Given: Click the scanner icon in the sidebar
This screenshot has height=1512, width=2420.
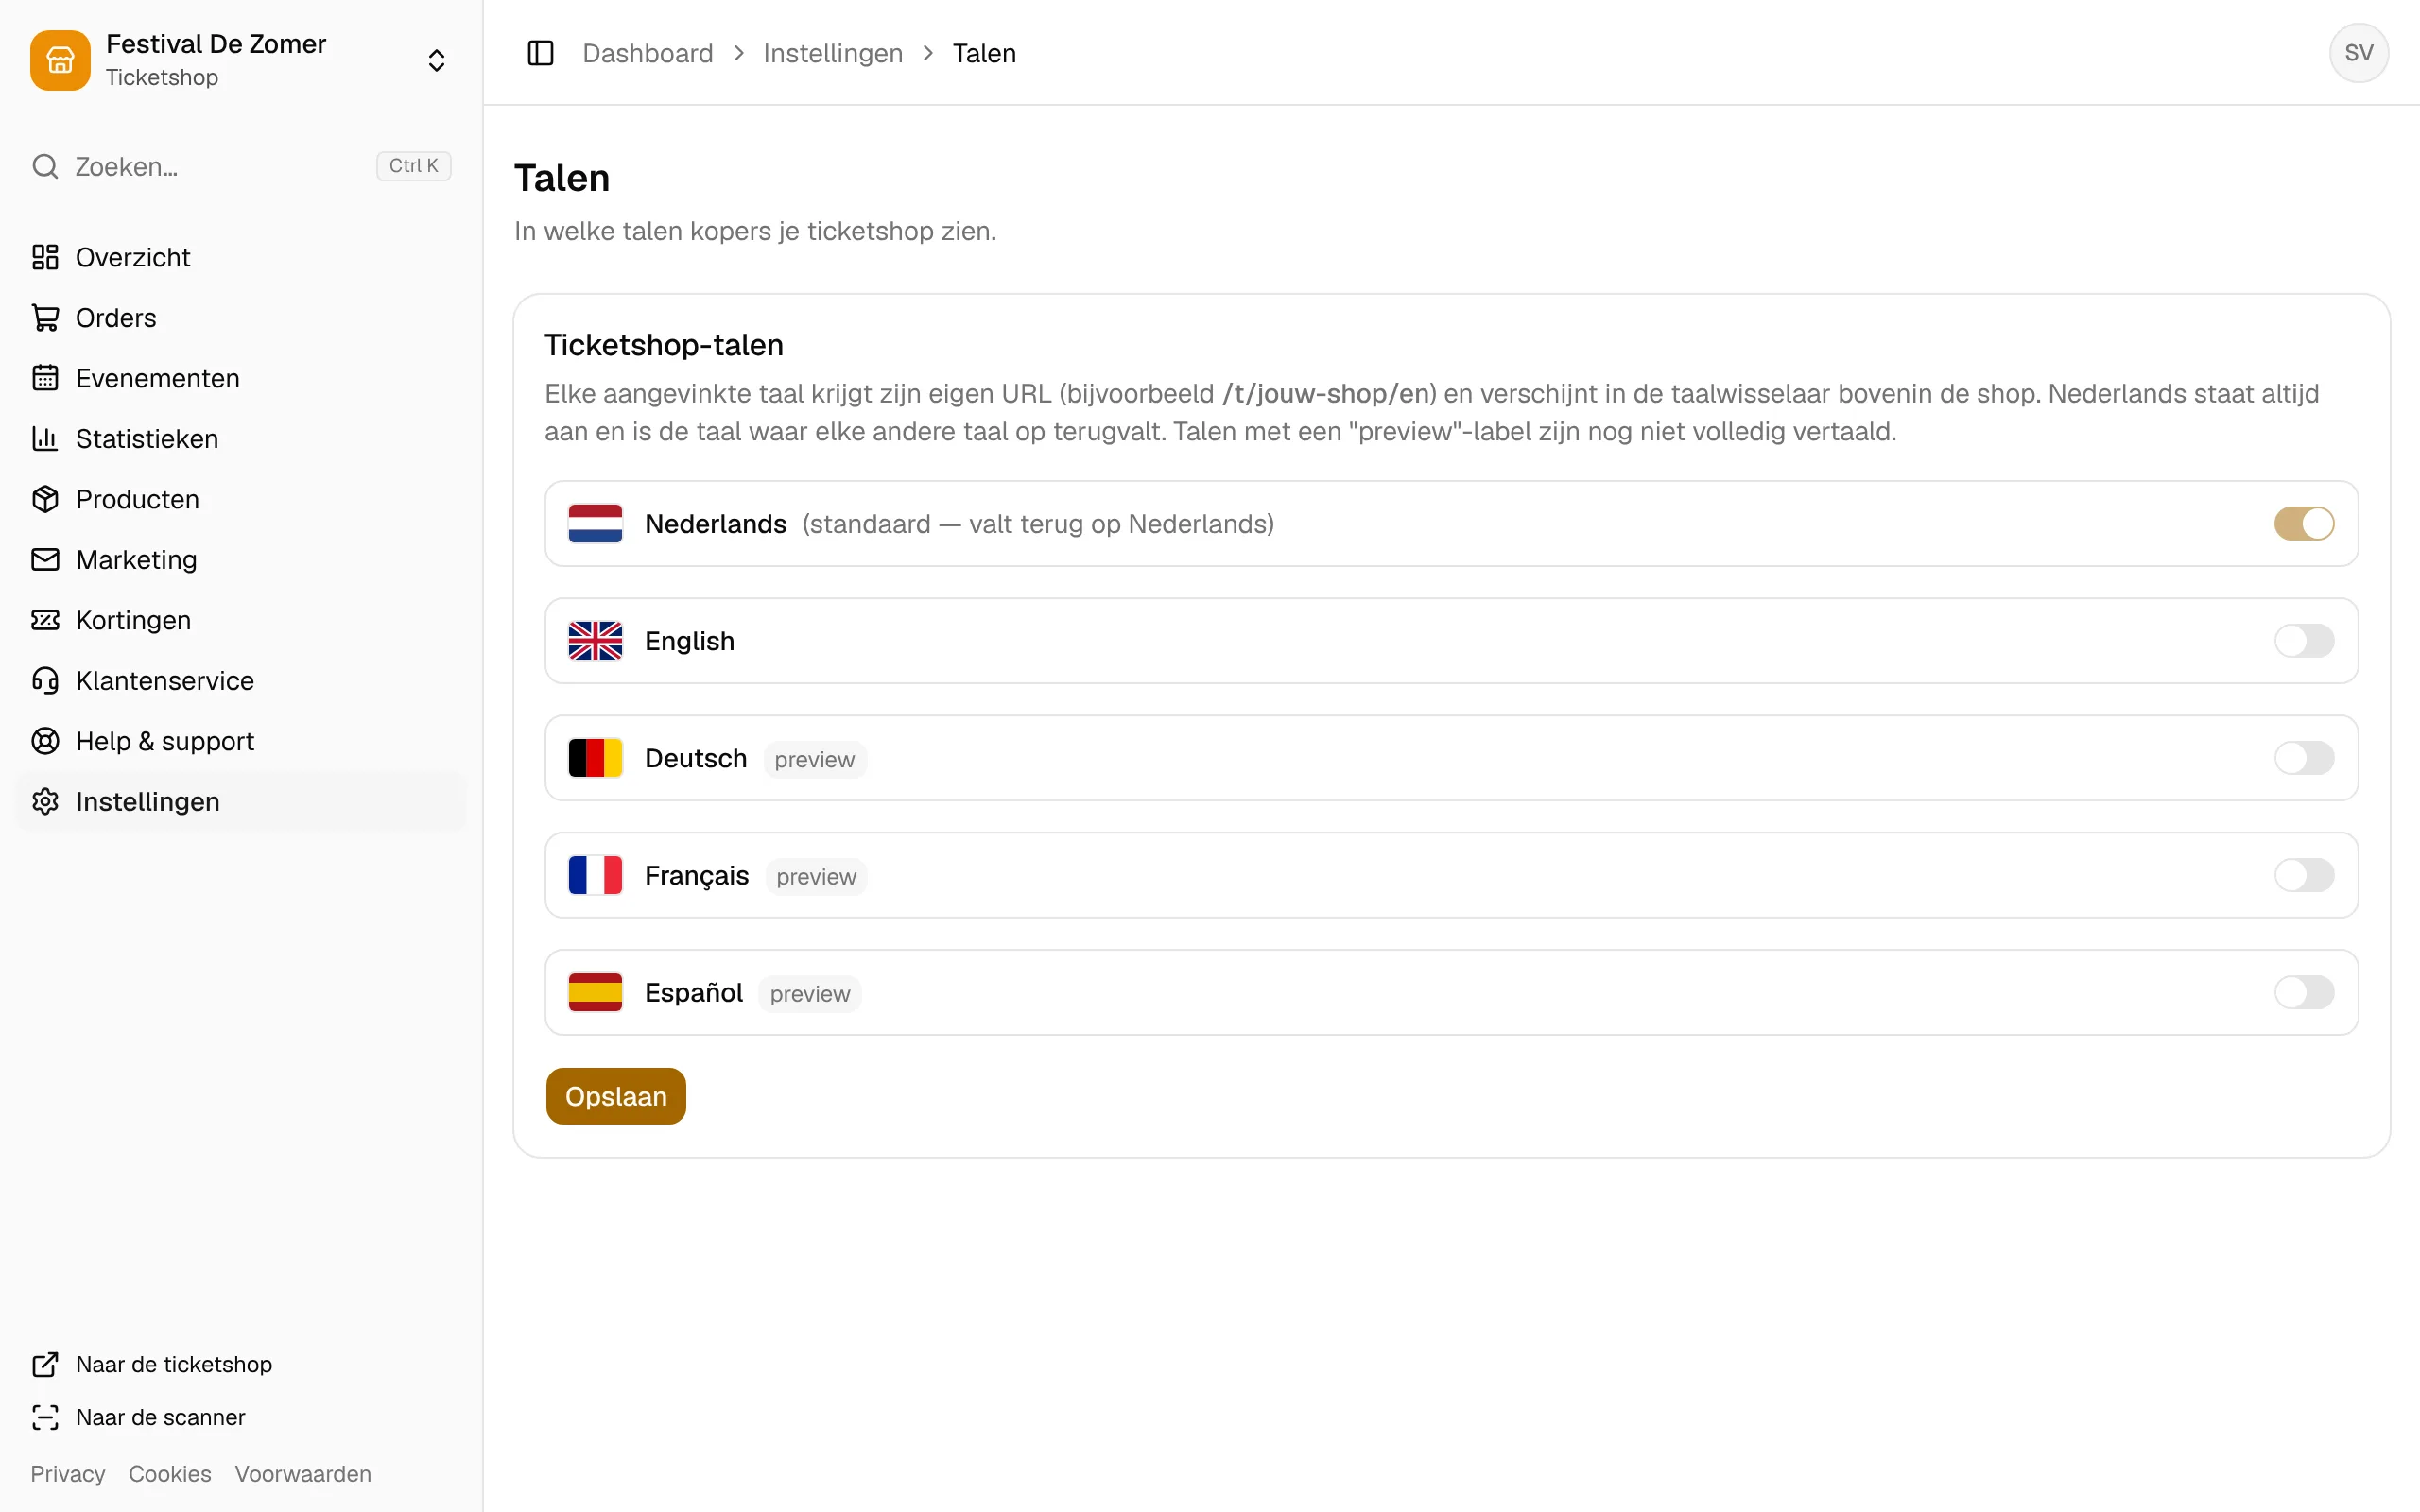Looking at the screenshot, I should pyautogui.click(x=45, y=1417).
